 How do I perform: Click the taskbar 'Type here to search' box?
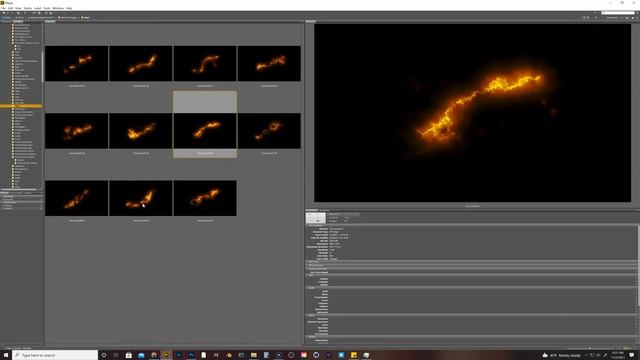(x=56, y=355)
